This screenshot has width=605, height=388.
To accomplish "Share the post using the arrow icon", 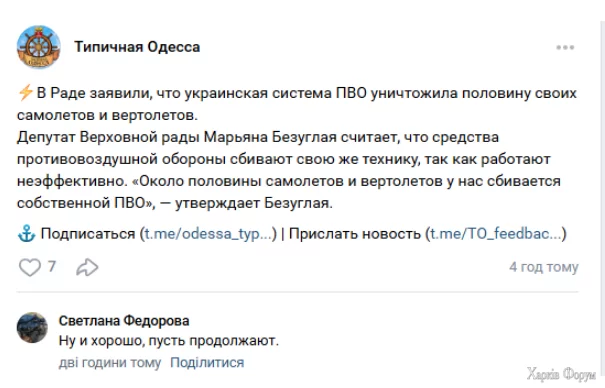I will click(87, 267).
